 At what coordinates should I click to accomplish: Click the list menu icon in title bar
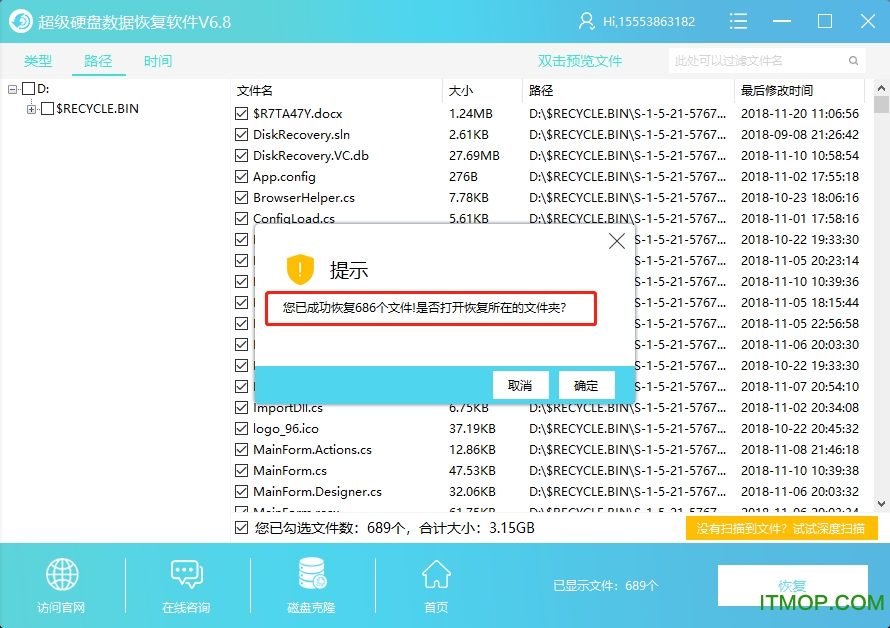click(737, 20)
